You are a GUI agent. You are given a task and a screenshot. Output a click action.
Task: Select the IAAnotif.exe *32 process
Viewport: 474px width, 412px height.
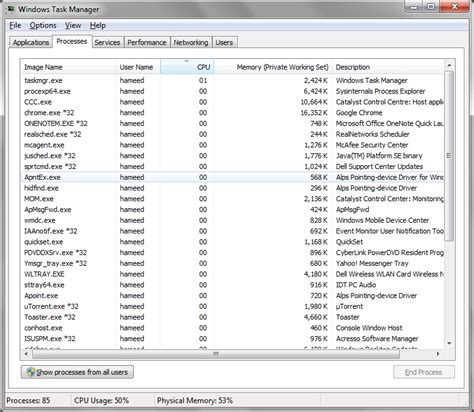coord(232,231)
